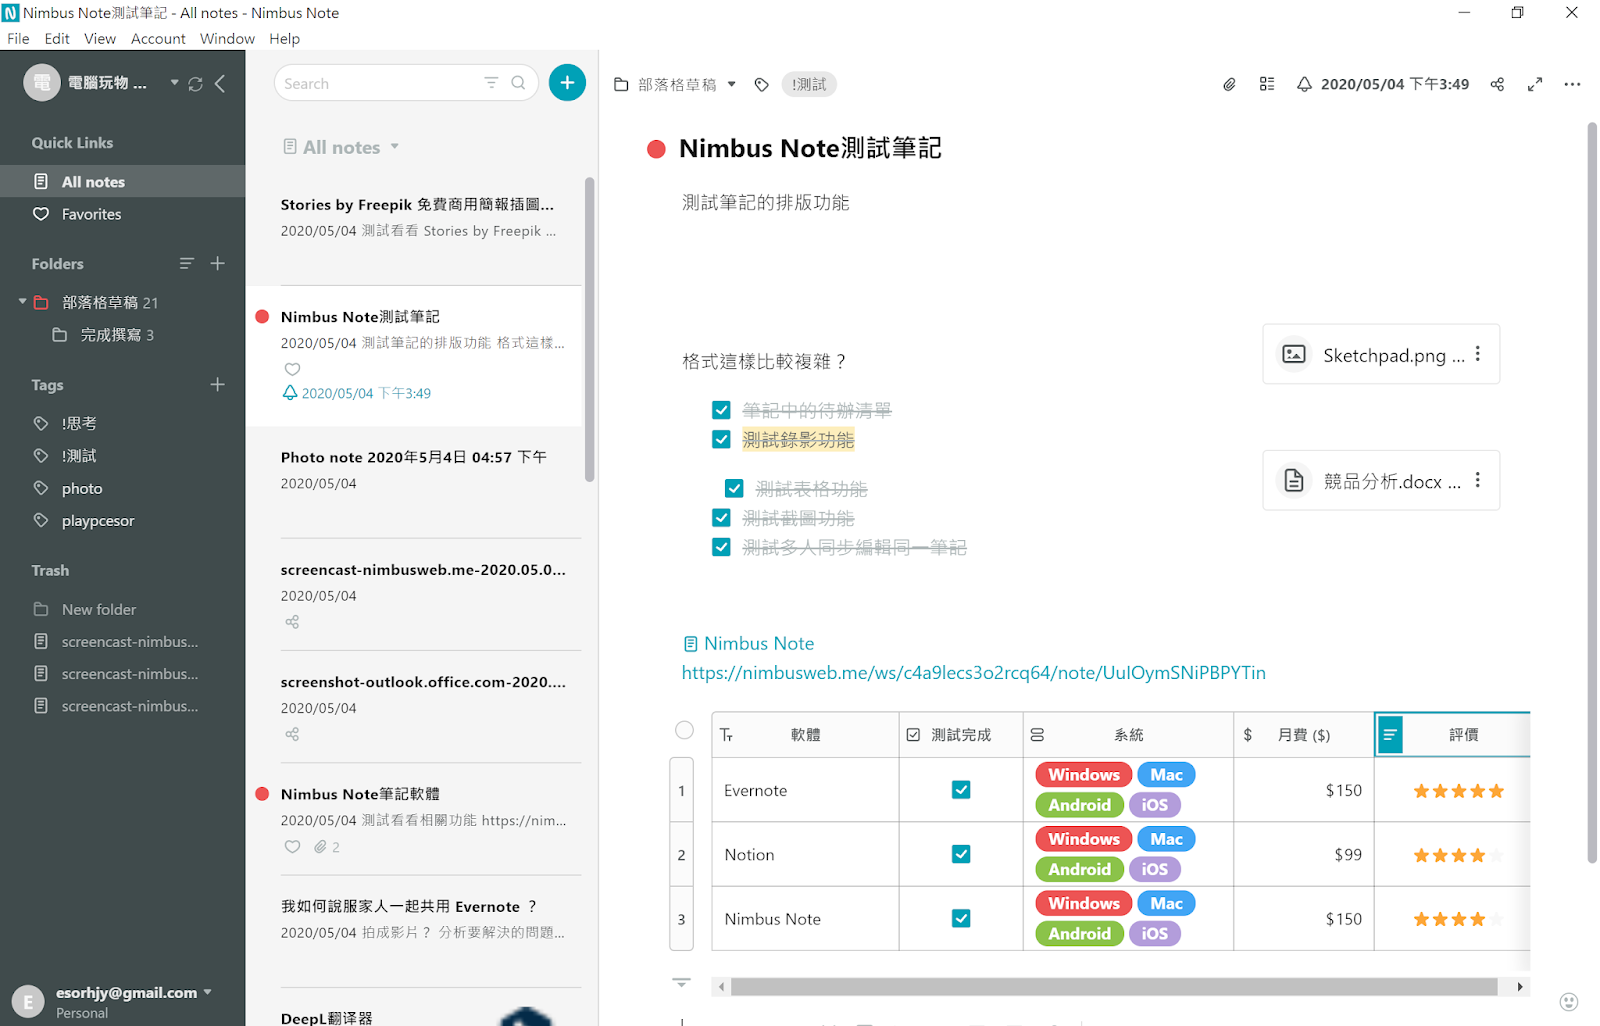Image resolution: width=1600 pixels, height=1026 pixels.
Task: Favorite the Nimbus Note測試筆記 list item heart
Action: [x=292, y=369]
